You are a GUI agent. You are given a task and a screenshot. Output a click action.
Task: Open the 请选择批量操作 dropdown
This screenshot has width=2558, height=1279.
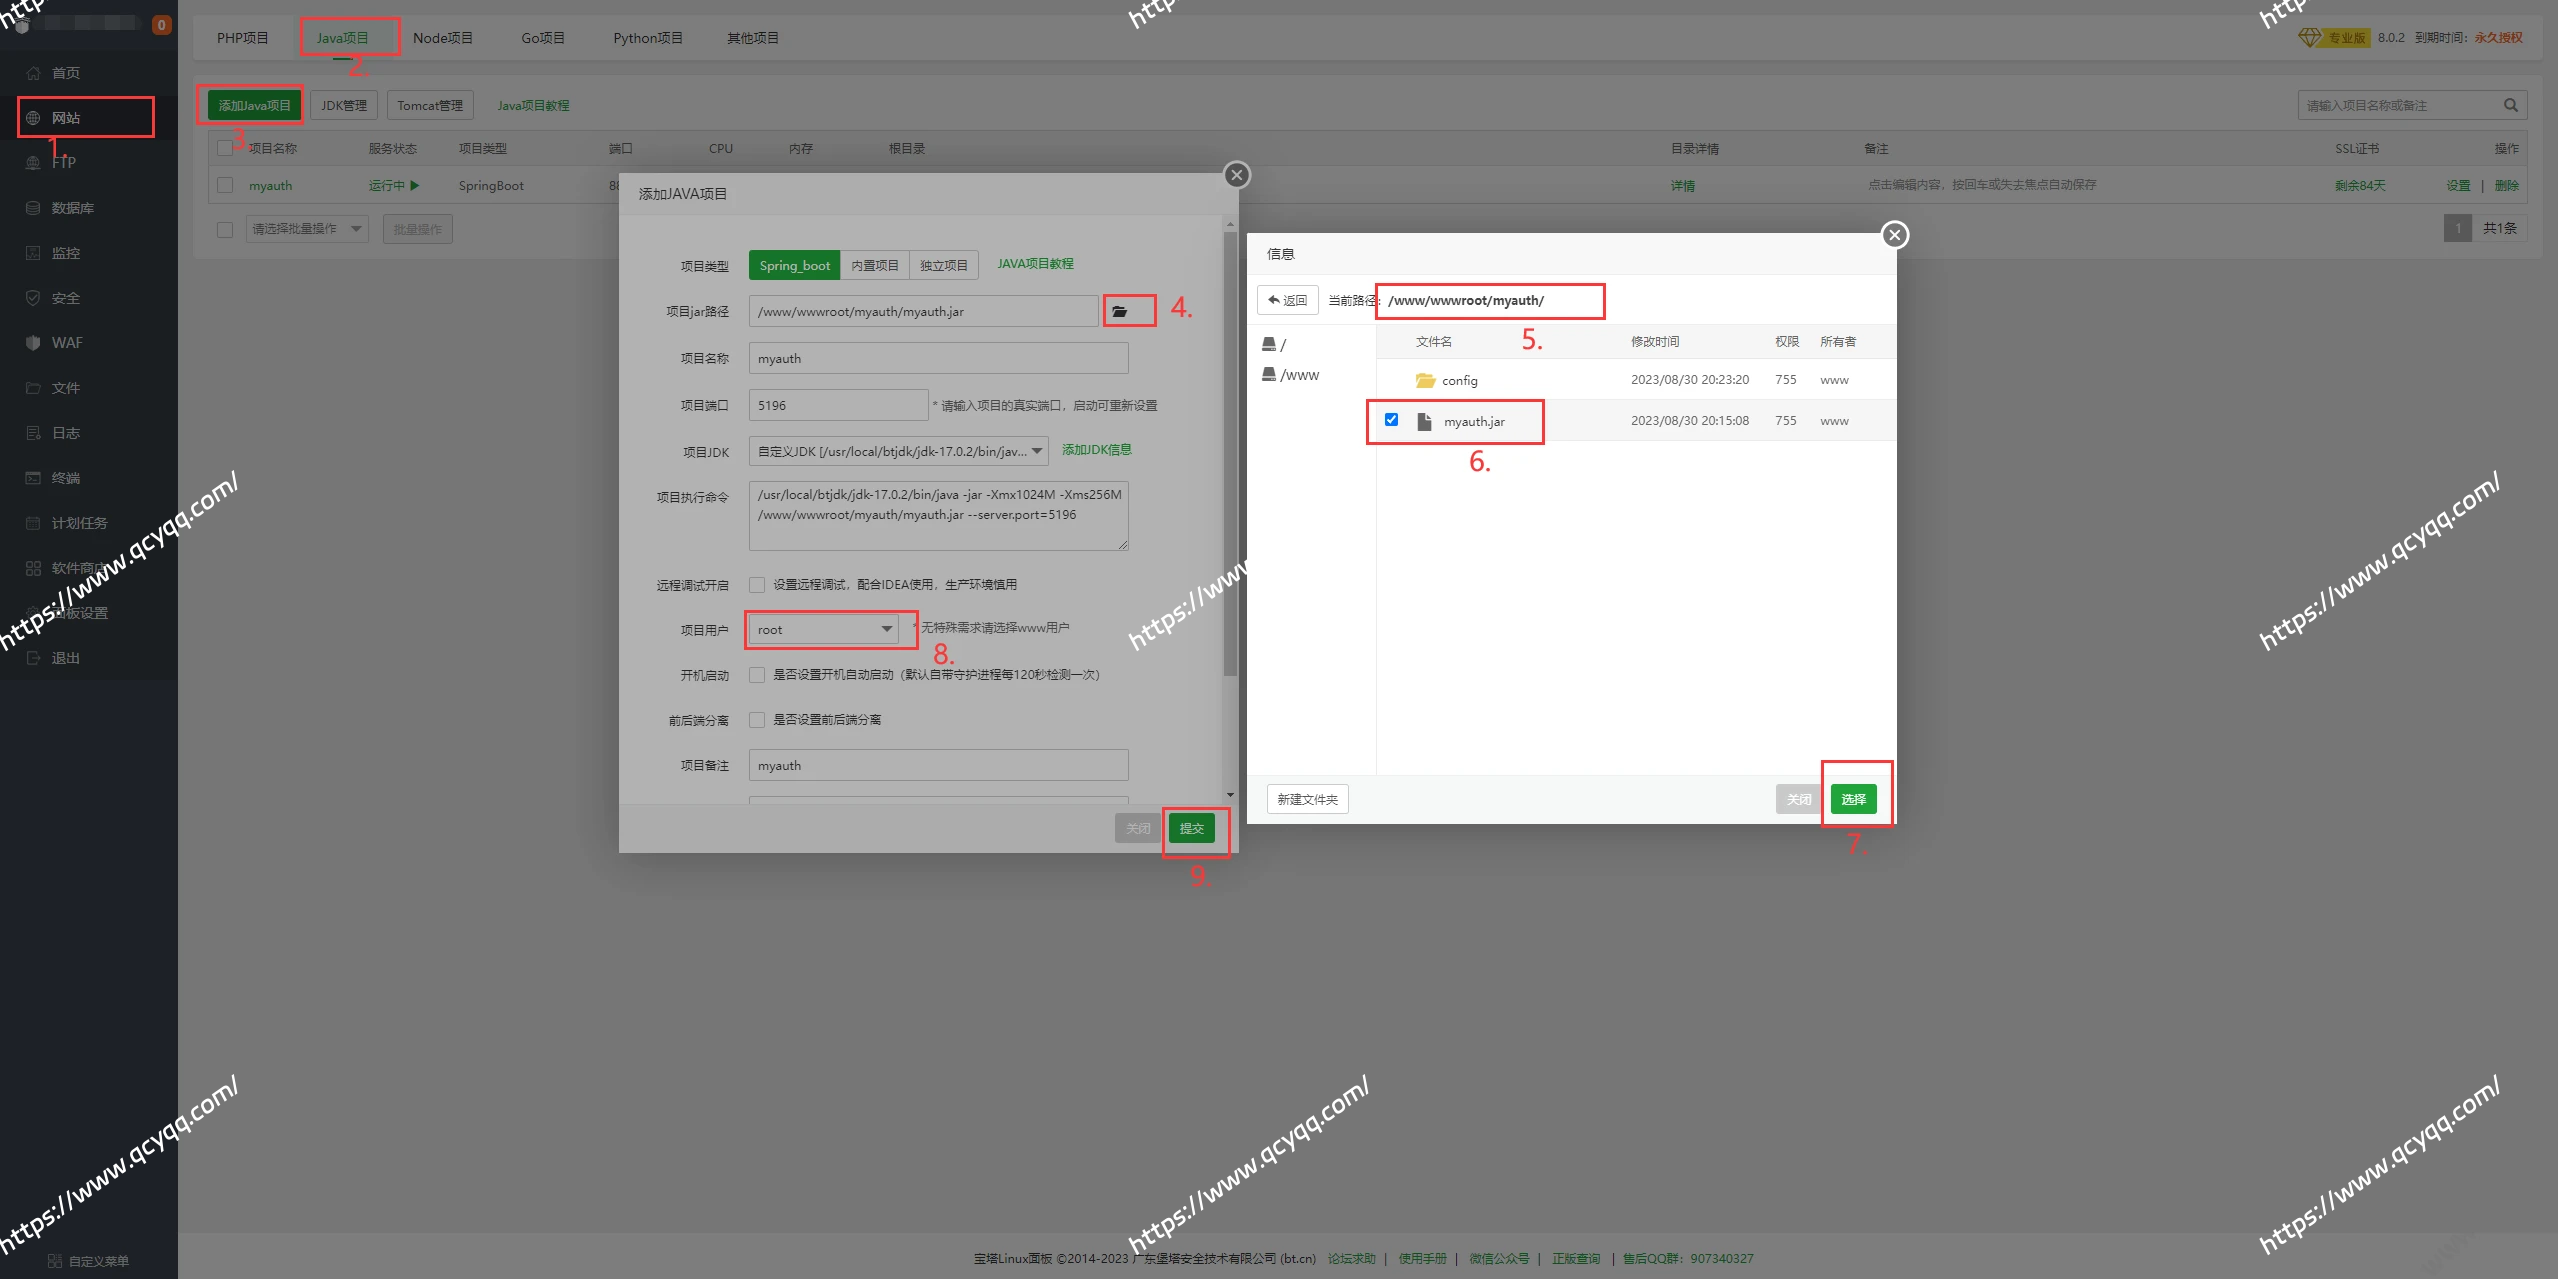pyautogui.click(x=306, y=229)
